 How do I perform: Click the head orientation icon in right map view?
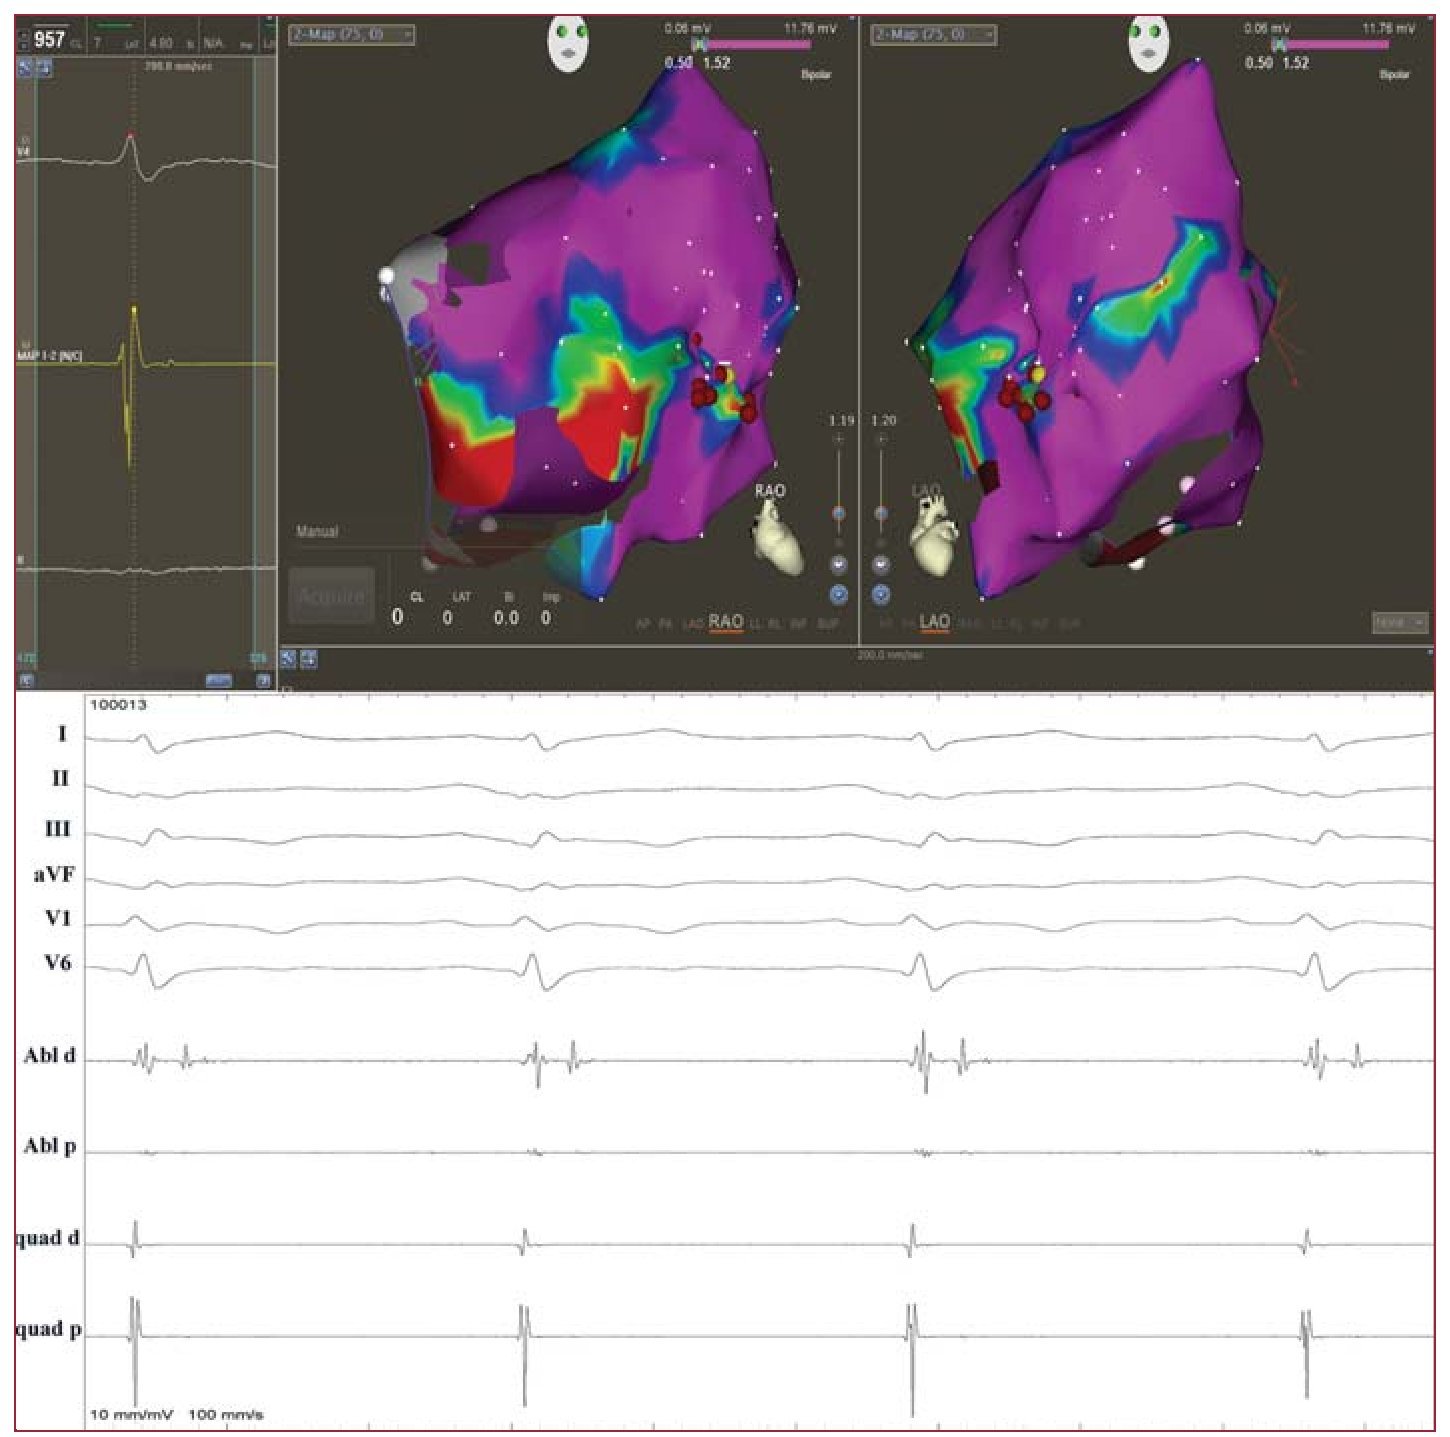[x=1149, y=43]
